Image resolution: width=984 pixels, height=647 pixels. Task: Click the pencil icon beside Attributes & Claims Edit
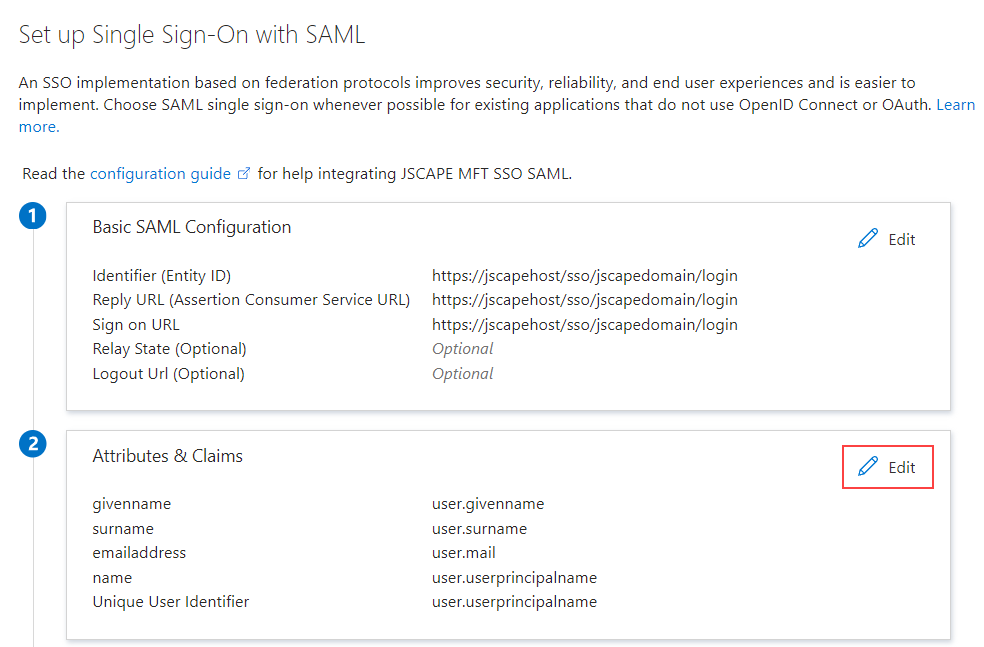(x=866, y=467)
